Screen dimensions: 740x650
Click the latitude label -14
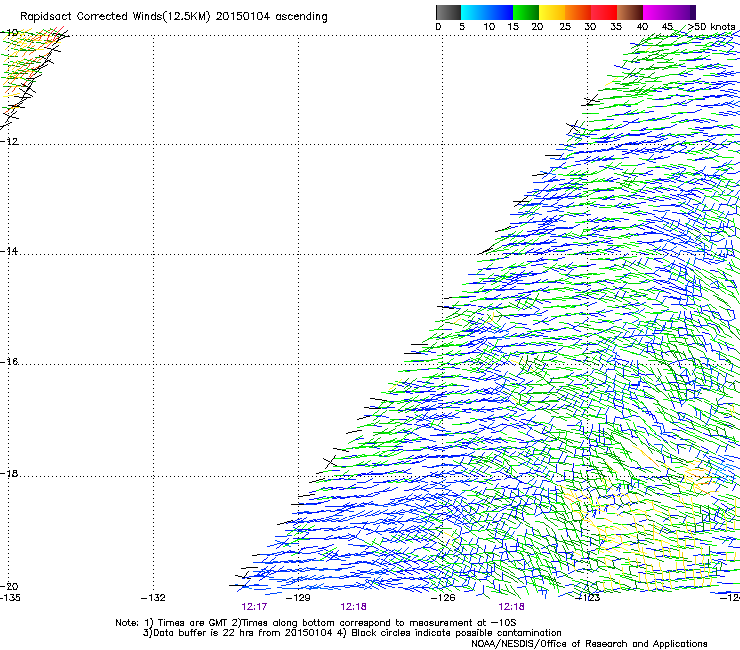point(9,251)
